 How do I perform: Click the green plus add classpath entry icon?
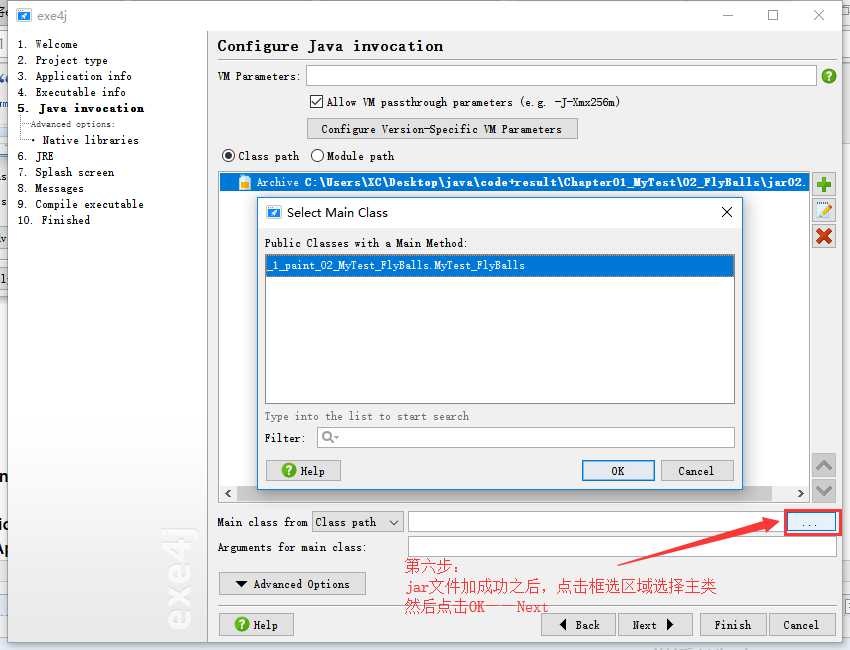point(824,184)
